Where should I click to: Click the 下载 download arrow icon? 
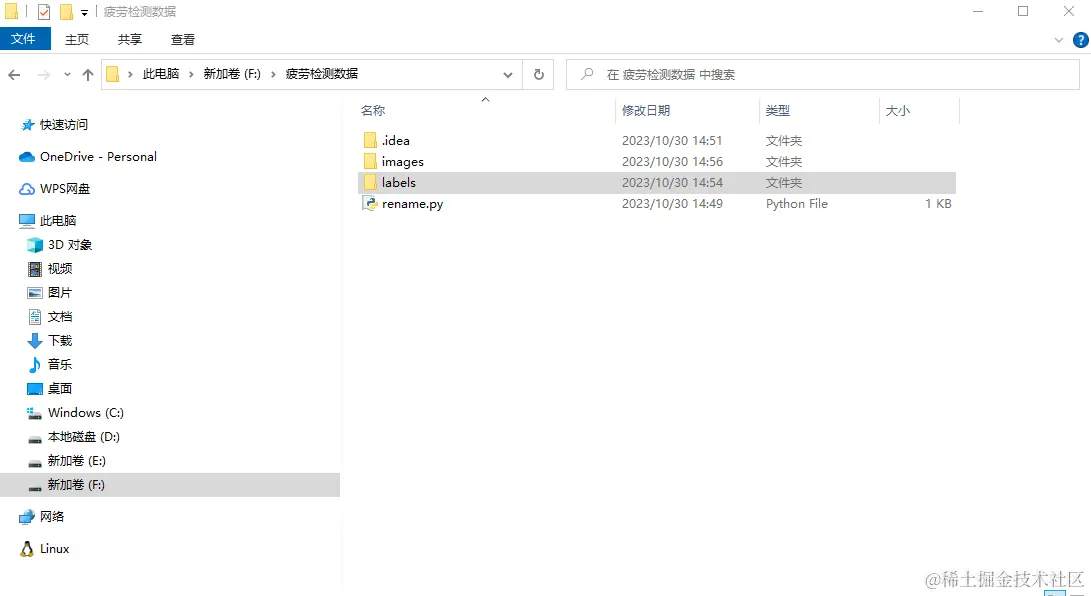(x=35, y=341)
